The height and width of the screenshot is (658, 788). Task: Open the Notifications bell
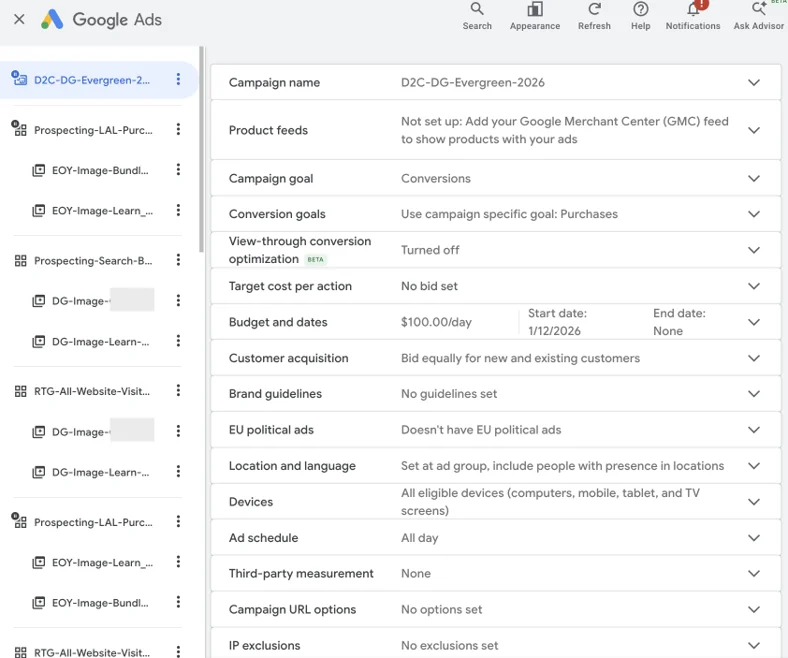693,16
